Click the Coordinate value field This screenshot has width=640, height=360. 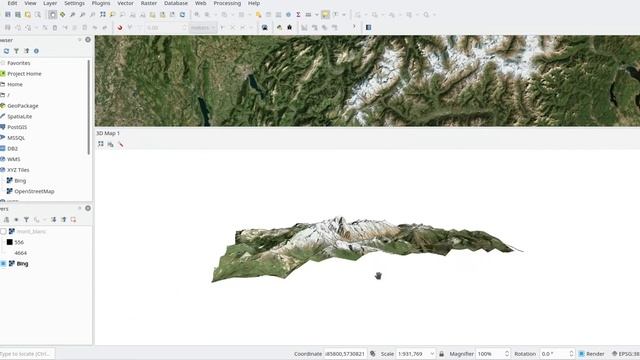pyautogui.click(x=345, y=354)
